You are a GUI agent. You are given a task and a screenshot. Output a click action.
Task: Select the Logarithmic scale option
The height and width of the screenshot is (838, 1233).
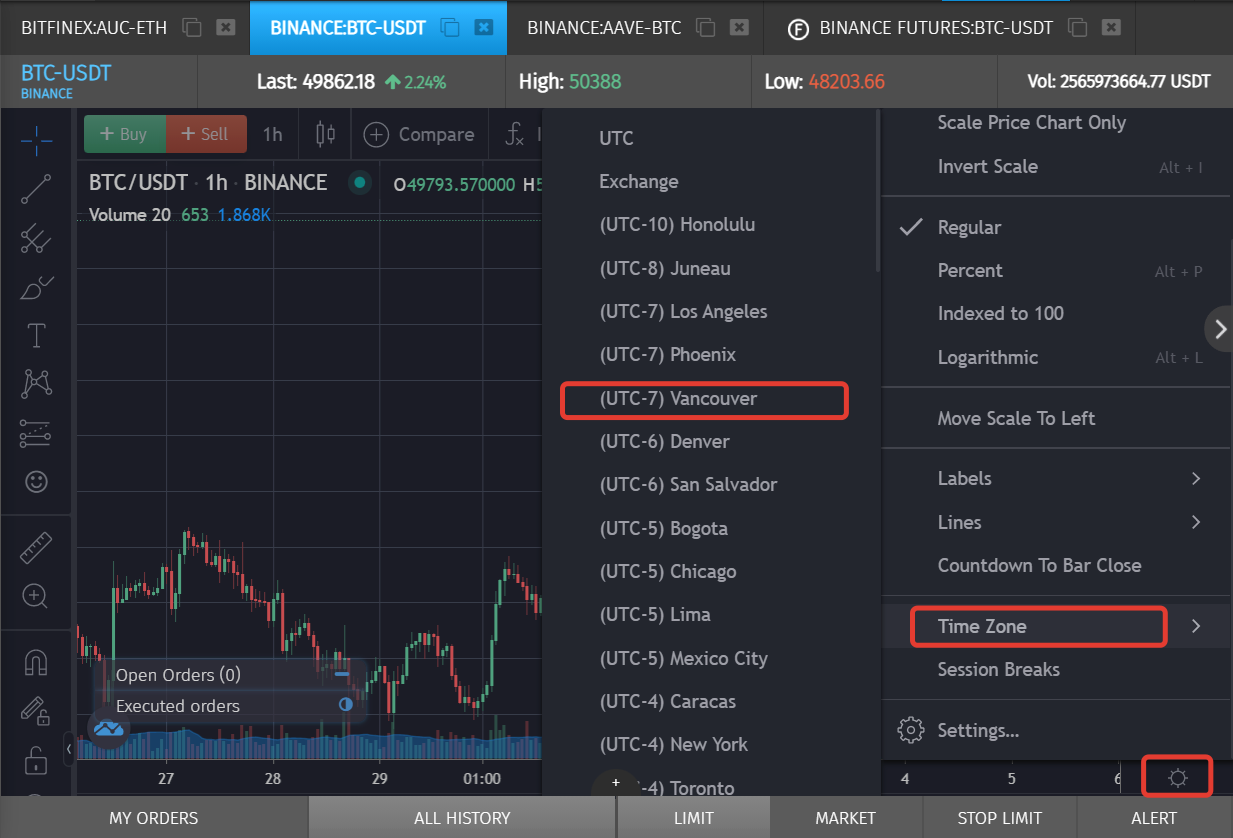1055,357
